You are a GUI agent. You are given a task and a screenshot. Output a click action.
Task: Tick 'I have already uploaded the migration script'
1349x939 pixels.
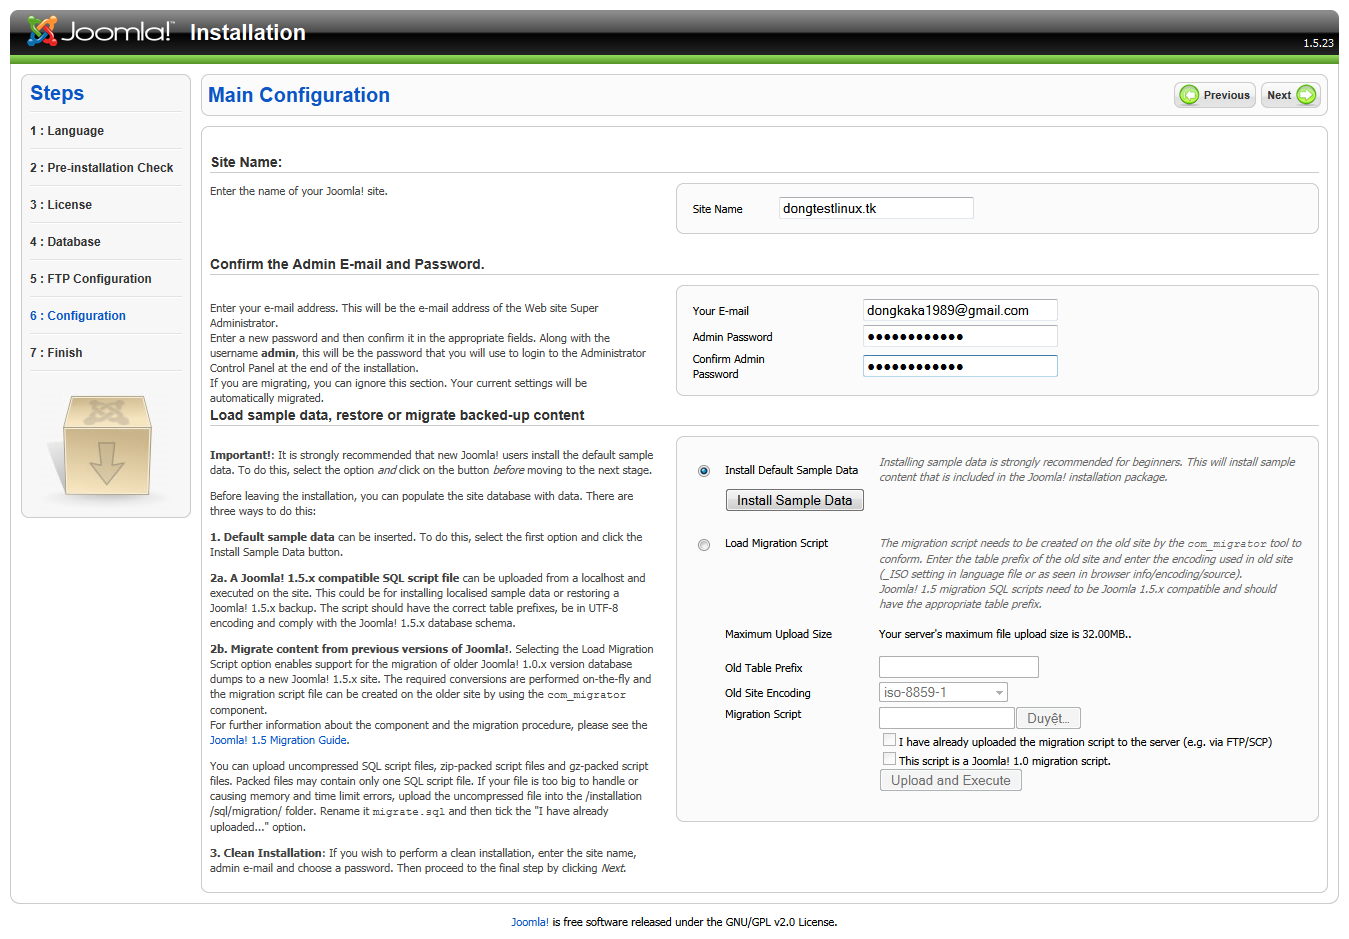point(889,740)
